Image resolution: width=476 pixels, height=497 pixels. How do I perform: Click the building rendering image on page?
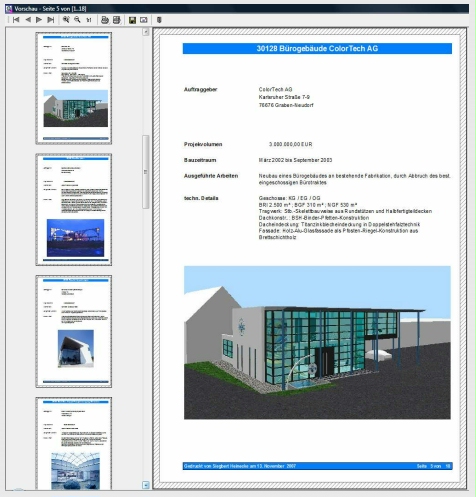pos(317,342)
